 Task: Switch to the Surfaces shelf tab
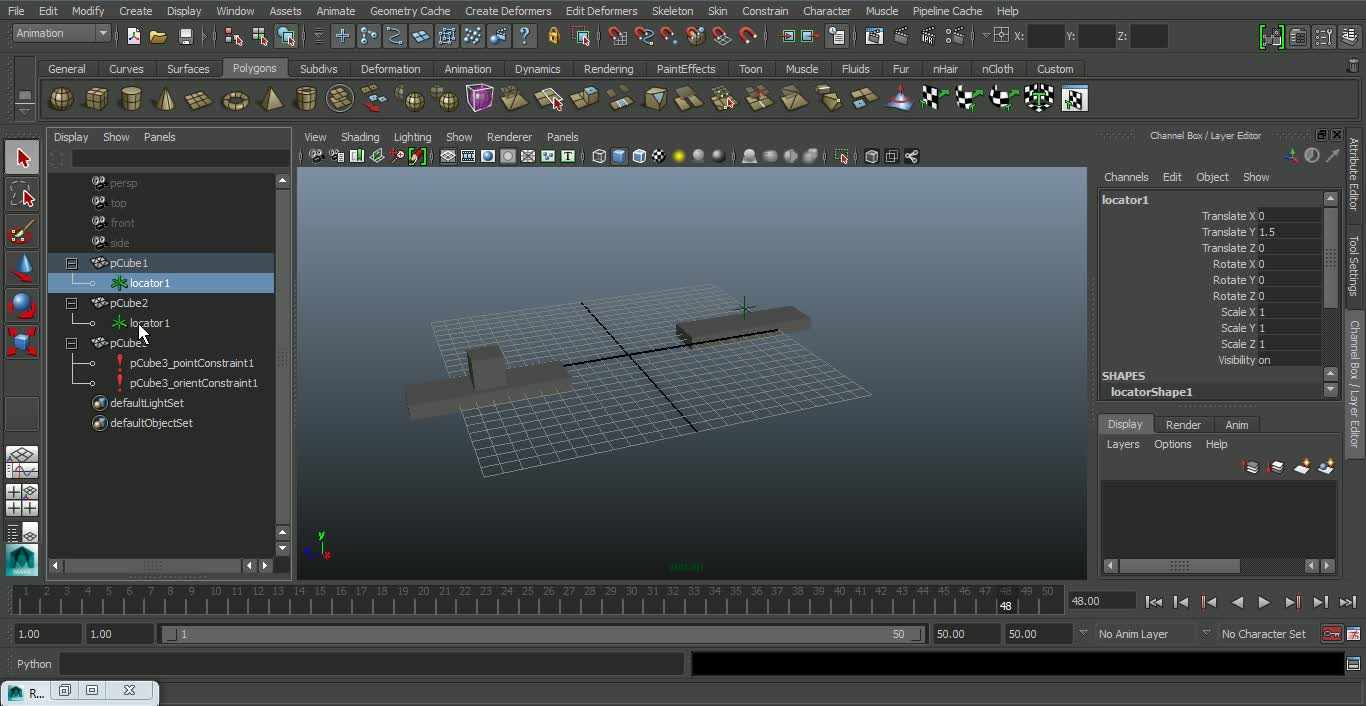(x=188, y=69)
